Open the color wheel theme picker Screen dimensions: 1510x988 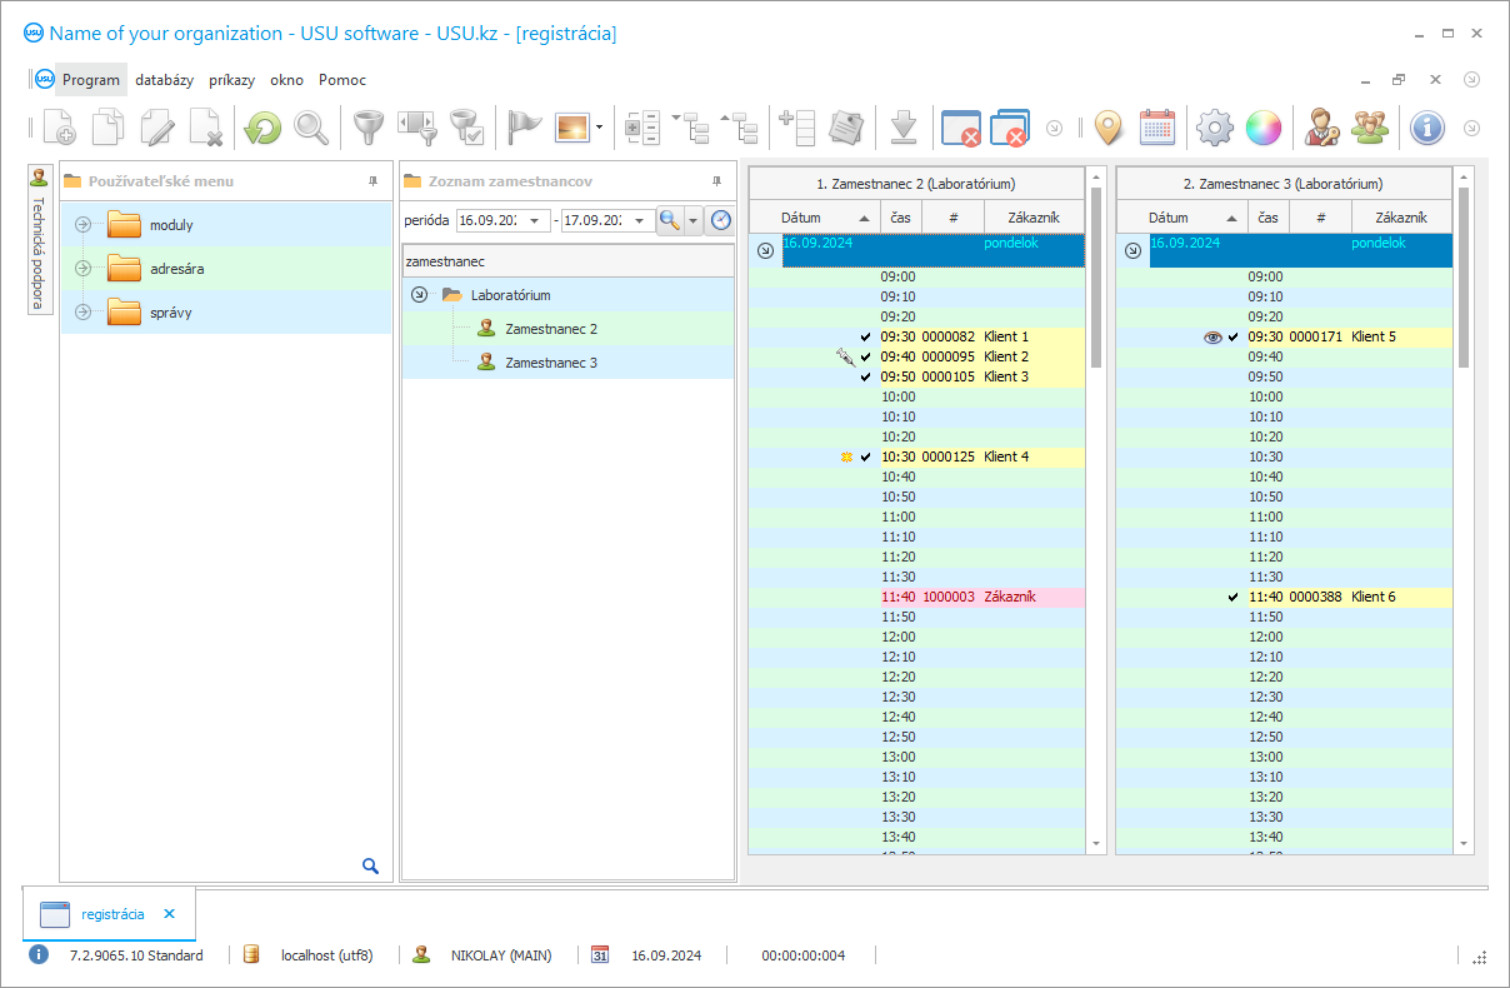click(1263, 128)
